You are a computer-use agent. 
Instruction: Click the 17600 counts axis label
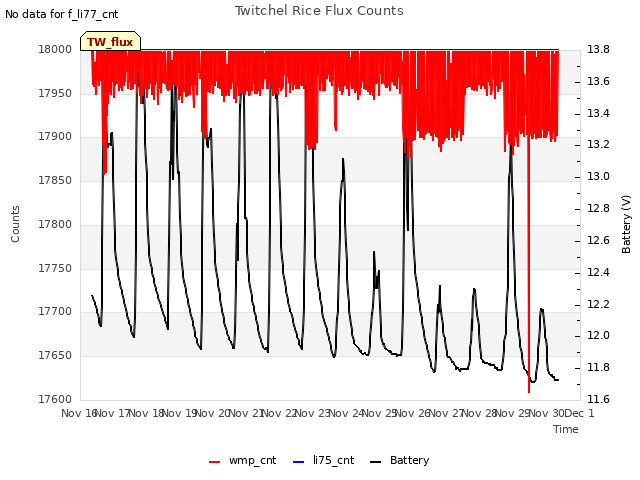tap(55, 399)
